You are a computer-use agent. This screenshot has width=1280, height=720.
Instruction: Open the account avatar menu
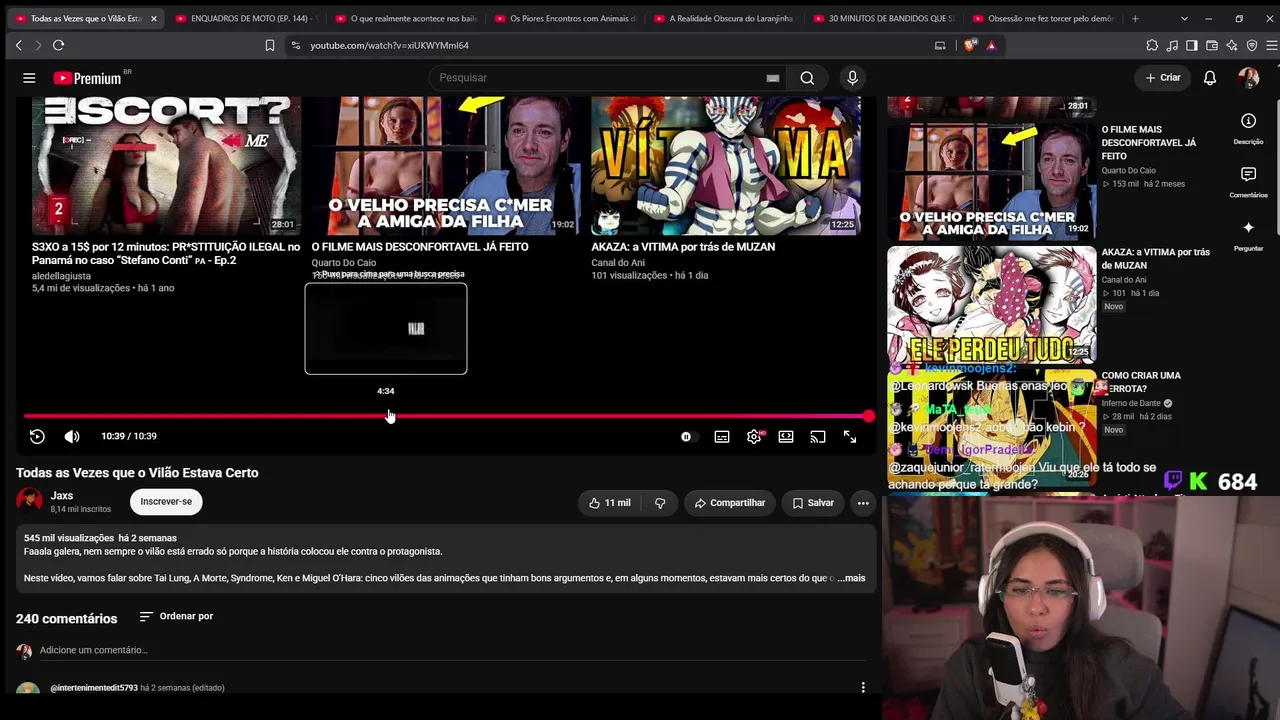click(x=1248, y=78)
